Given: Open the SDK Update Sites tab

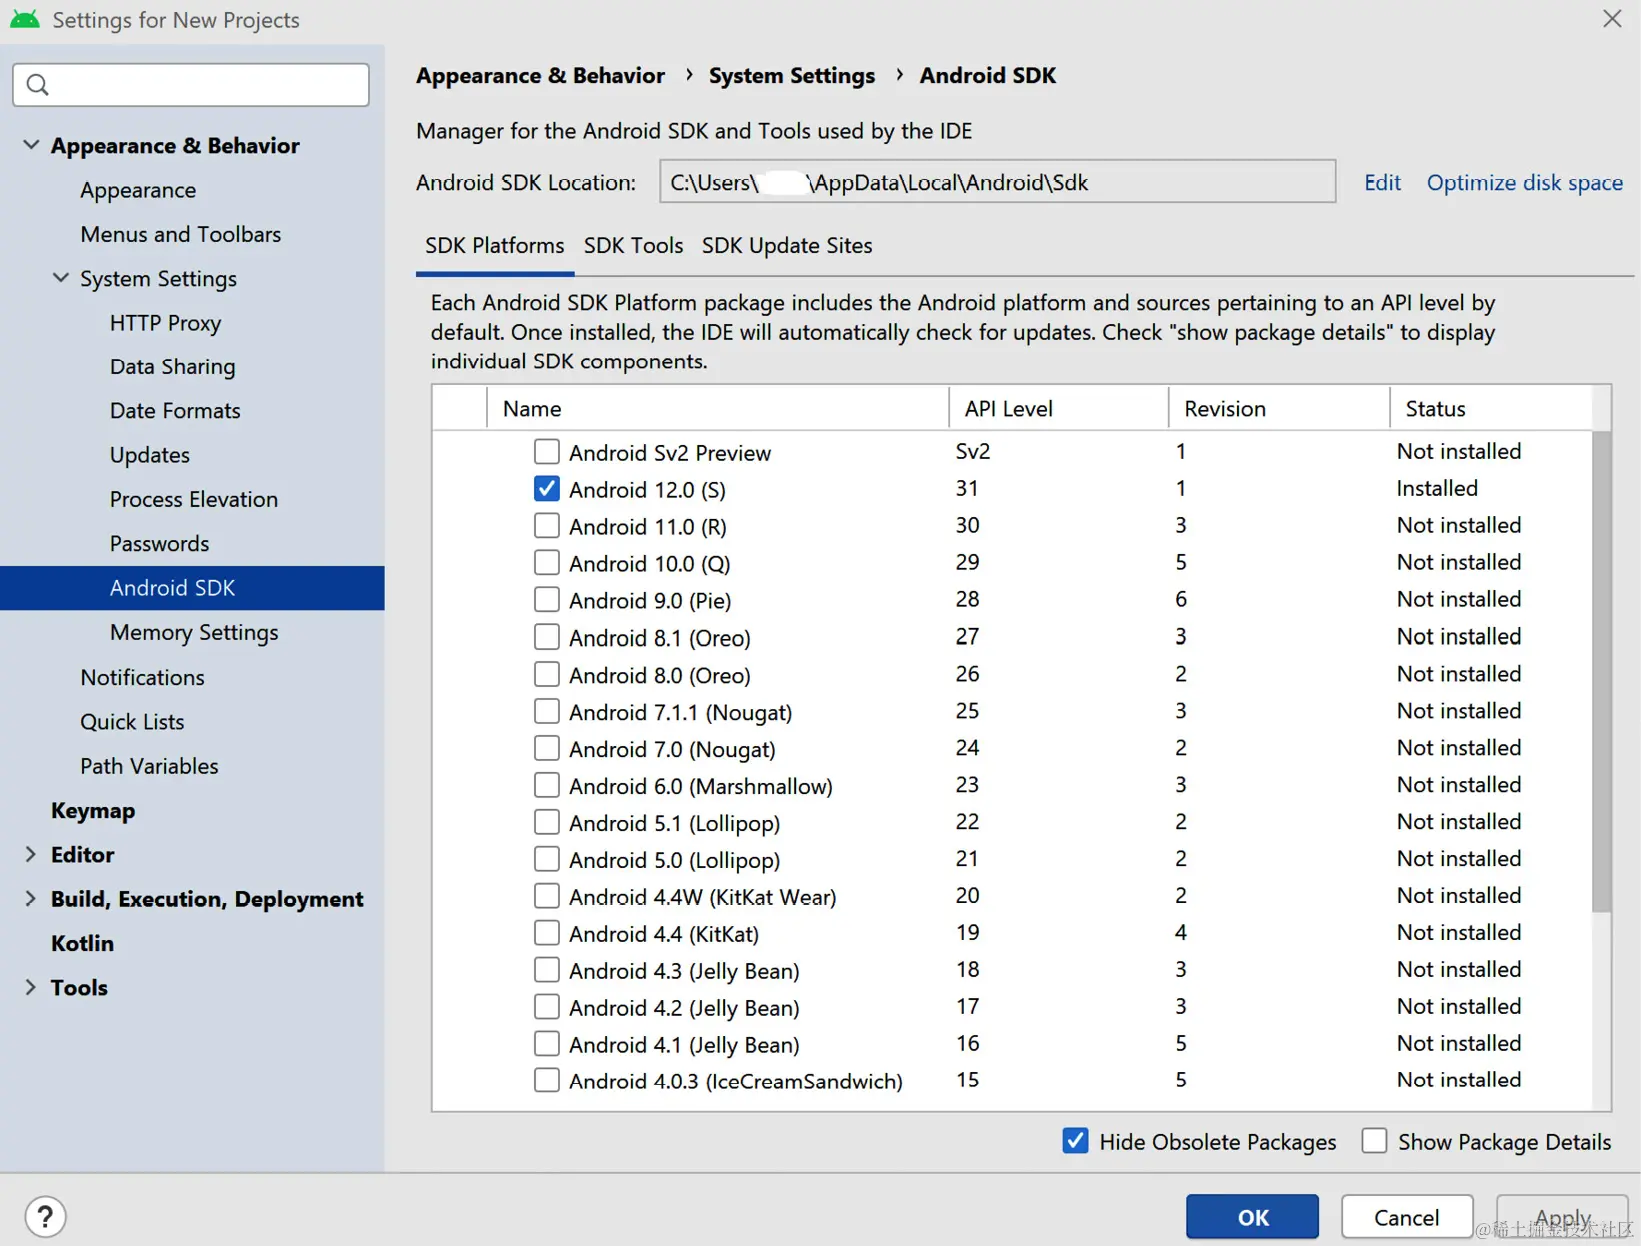Looking at the screenshot, I should tap(787, 246).
